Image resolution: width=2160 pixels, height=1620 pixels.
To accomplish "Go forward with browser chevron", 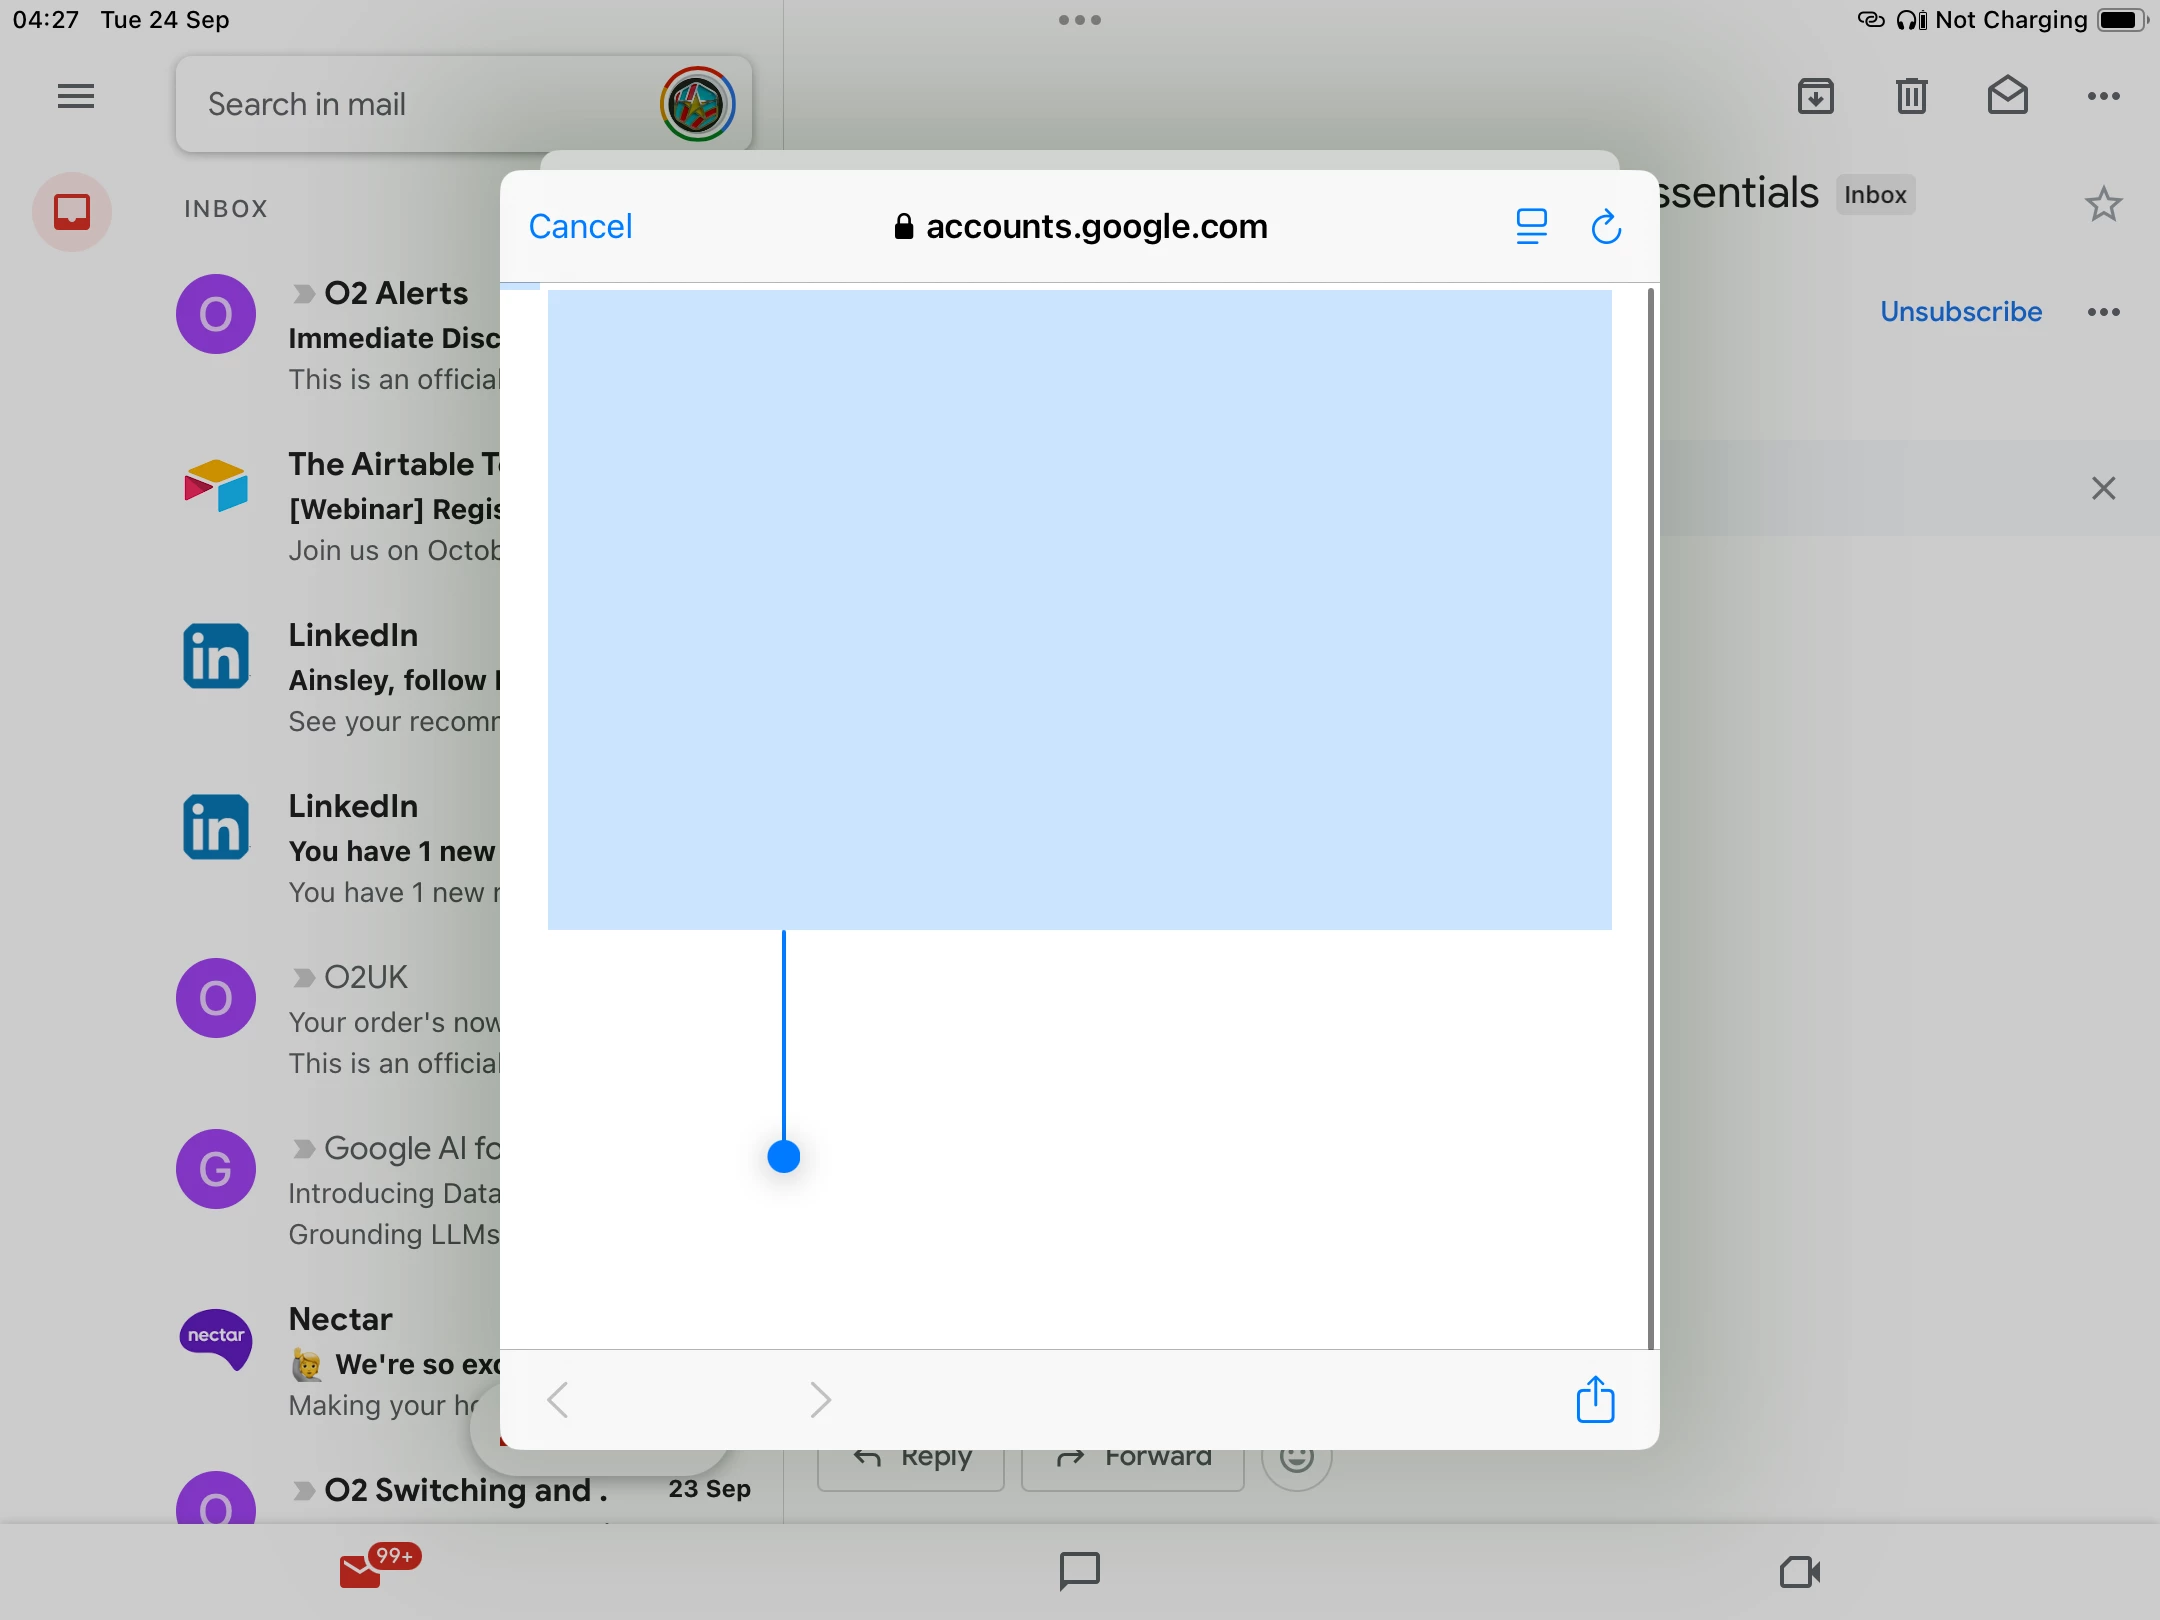I will coord(820,1400).
